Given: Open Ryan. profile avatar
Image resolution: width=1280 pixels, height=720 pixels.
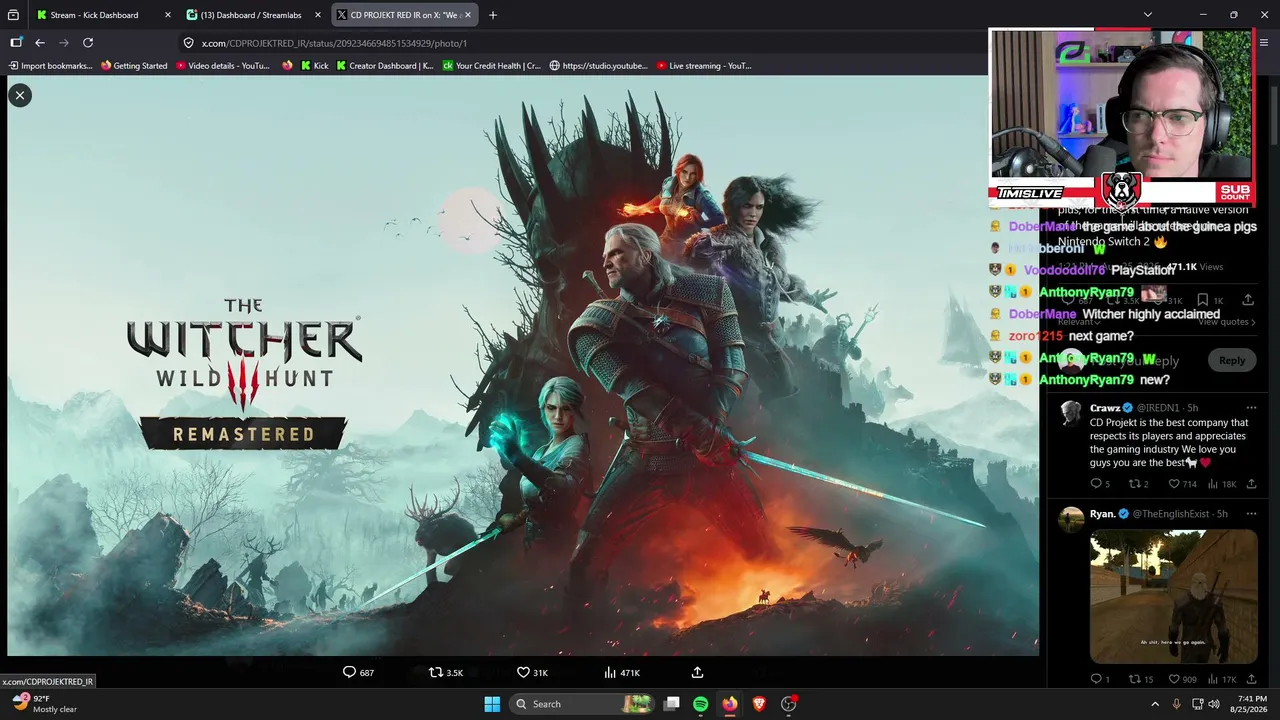Looking at the screenshot, I should pyautogui.click(x=1071, y=519).
